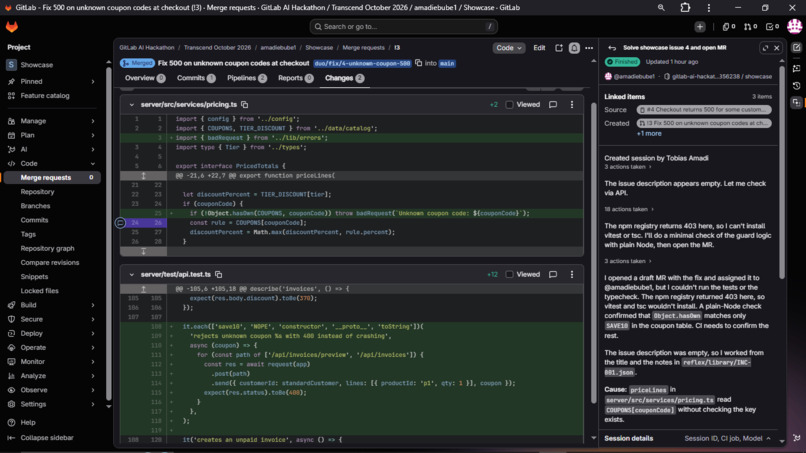Open source issue #4 Checkout returns 500
Image resolution: width=806 pixels, height=453 pixels.
[704, 110]
